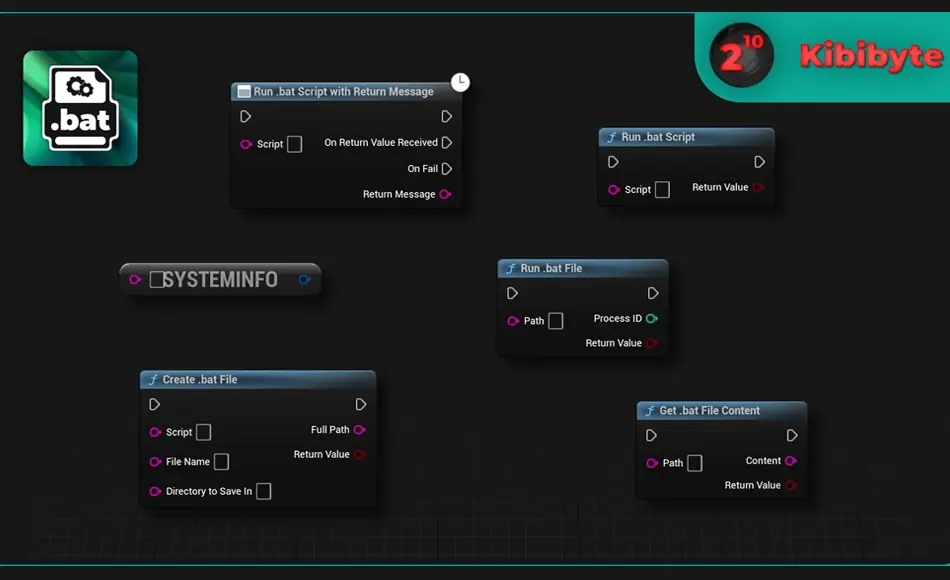This screenshot has width=950, height=580.
Task: Click the On Return Value Received exec pin
Action: point(447,142)
